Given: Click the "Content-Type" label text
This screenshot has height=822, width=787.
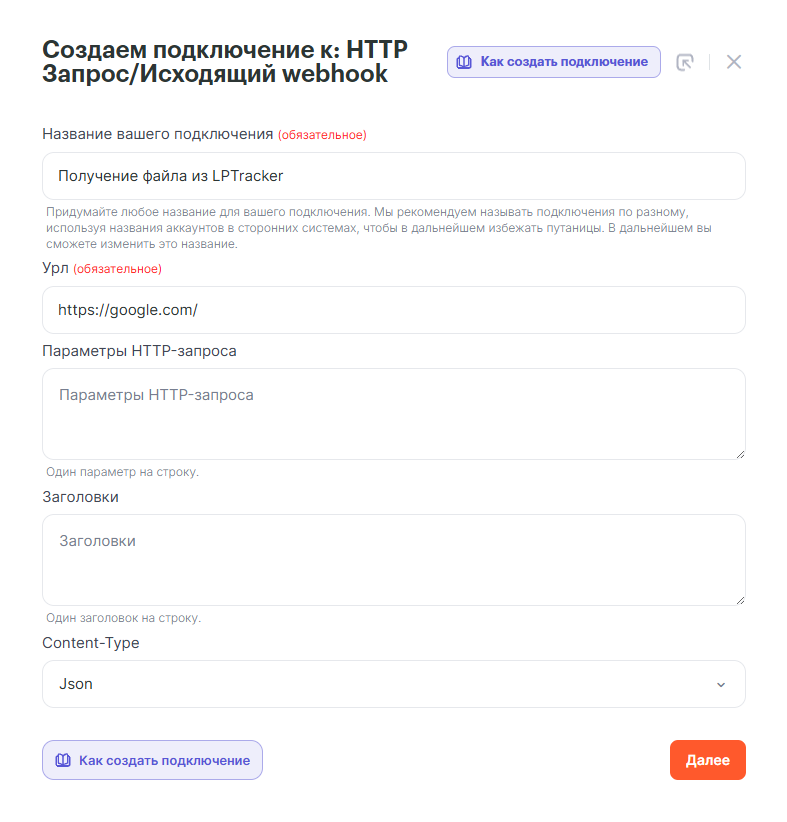Looking at the screenshot, I should 91,643.
